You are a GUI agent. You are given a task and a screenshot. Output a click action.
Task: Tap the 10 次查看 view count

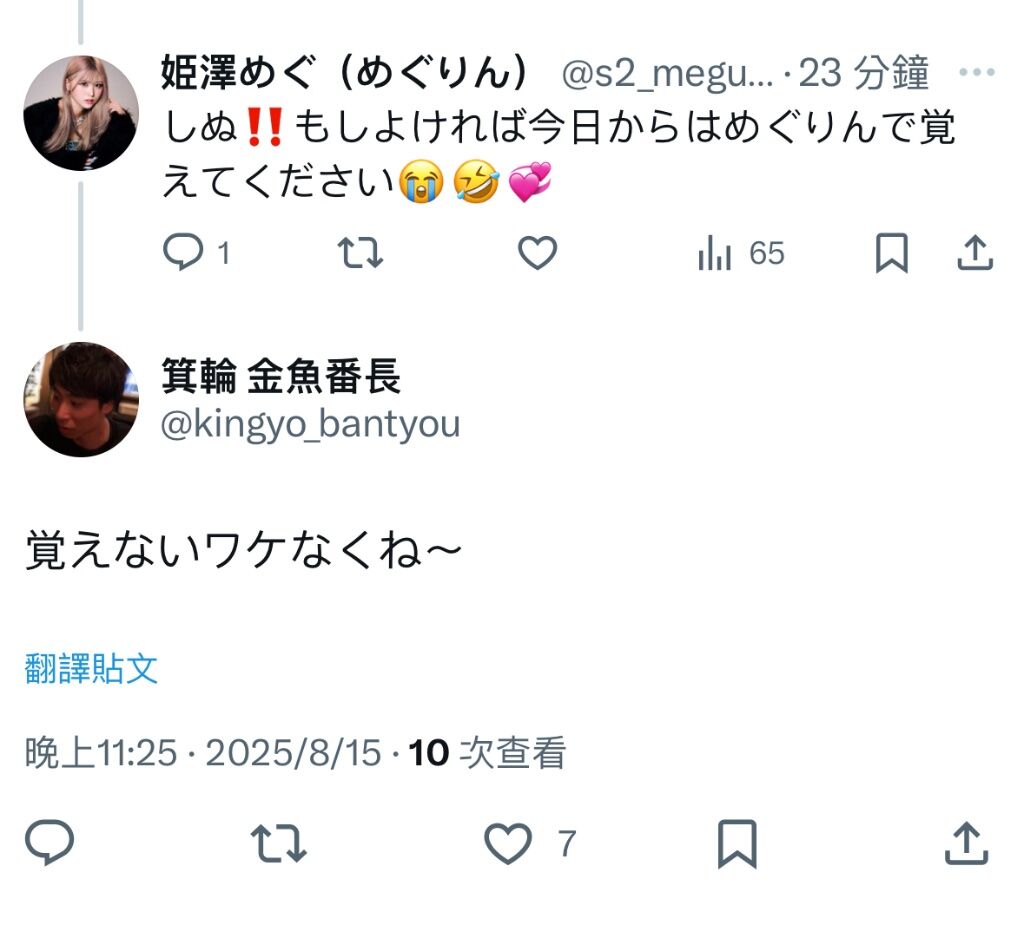(x=488, y=753)
